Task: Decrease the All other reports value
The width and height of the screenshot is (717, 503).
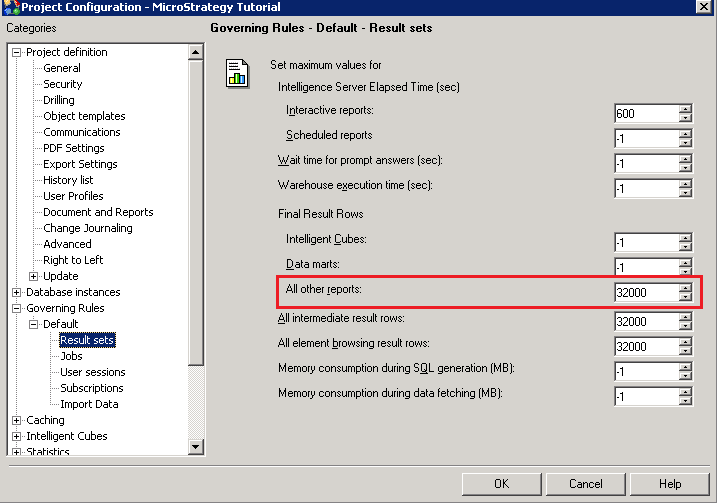Action: click(x=685, y=297)
